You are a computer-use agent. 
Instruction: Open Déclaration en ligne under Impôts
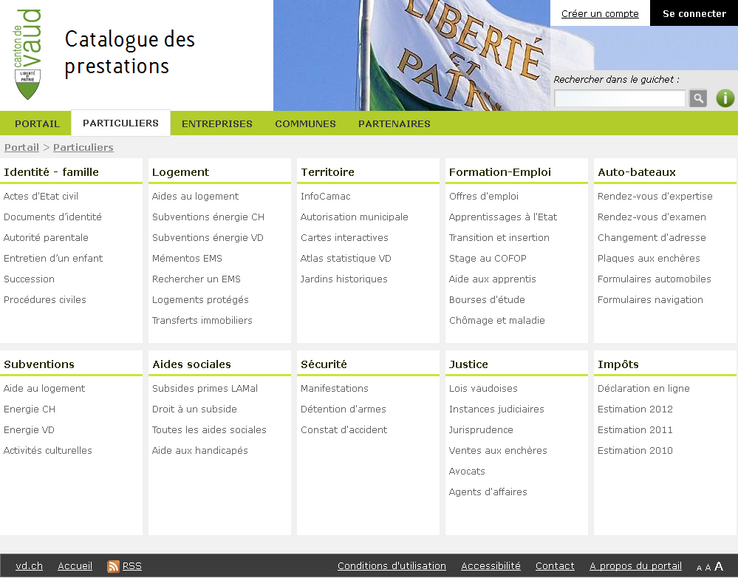643,388
